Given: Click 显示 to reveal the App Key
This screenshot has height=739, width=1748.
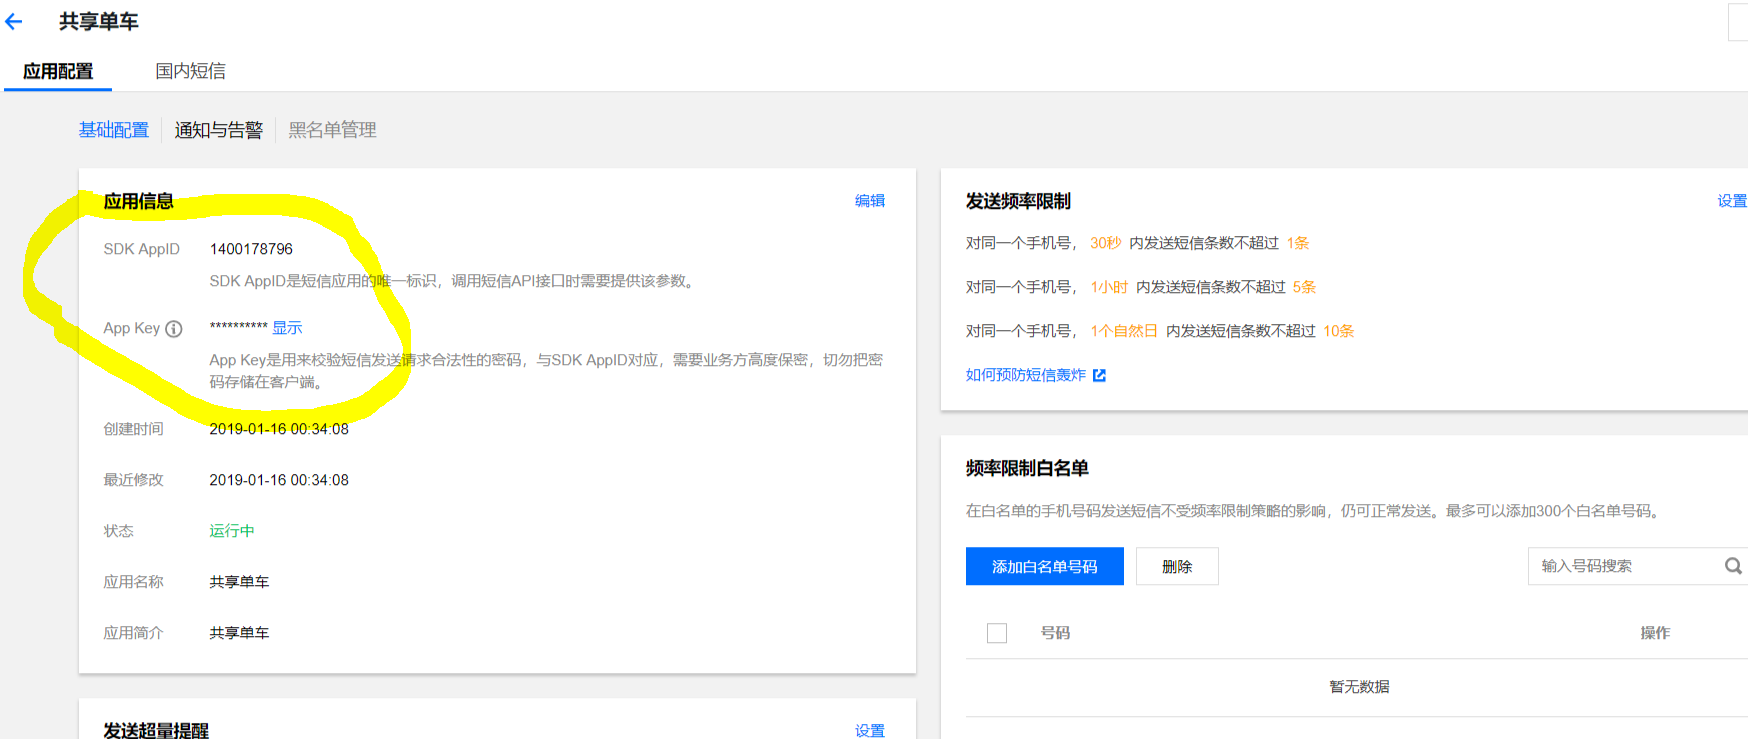Looking at the screenshot, I should coord(287,328).
